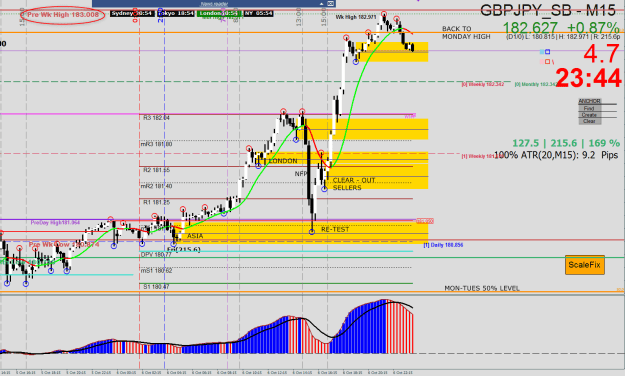Click the MON-TUES 50% LEVEL label
Viewport: 625px width, 376px height.
[482, 288]
